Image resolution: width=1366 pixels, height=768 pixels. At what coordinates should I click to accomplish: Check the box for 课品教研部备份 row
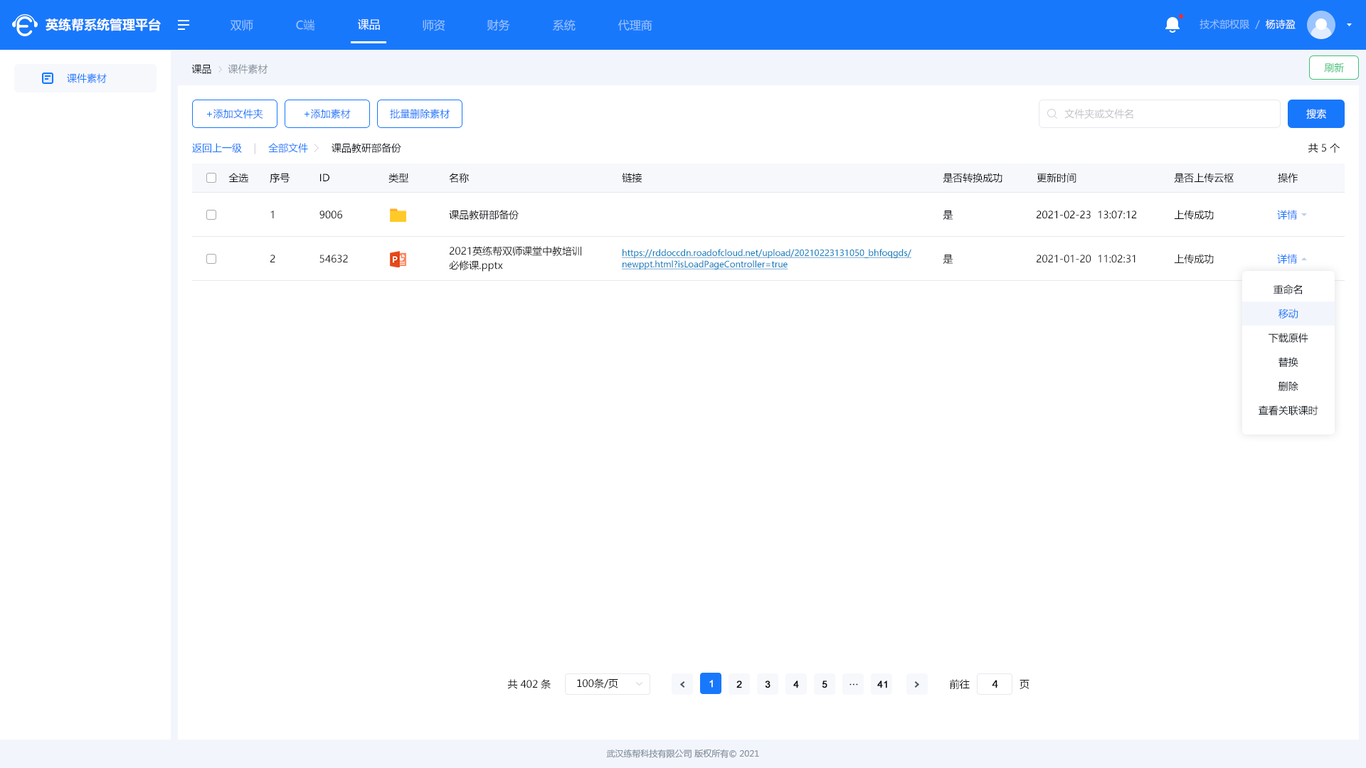tap(211, 215)
